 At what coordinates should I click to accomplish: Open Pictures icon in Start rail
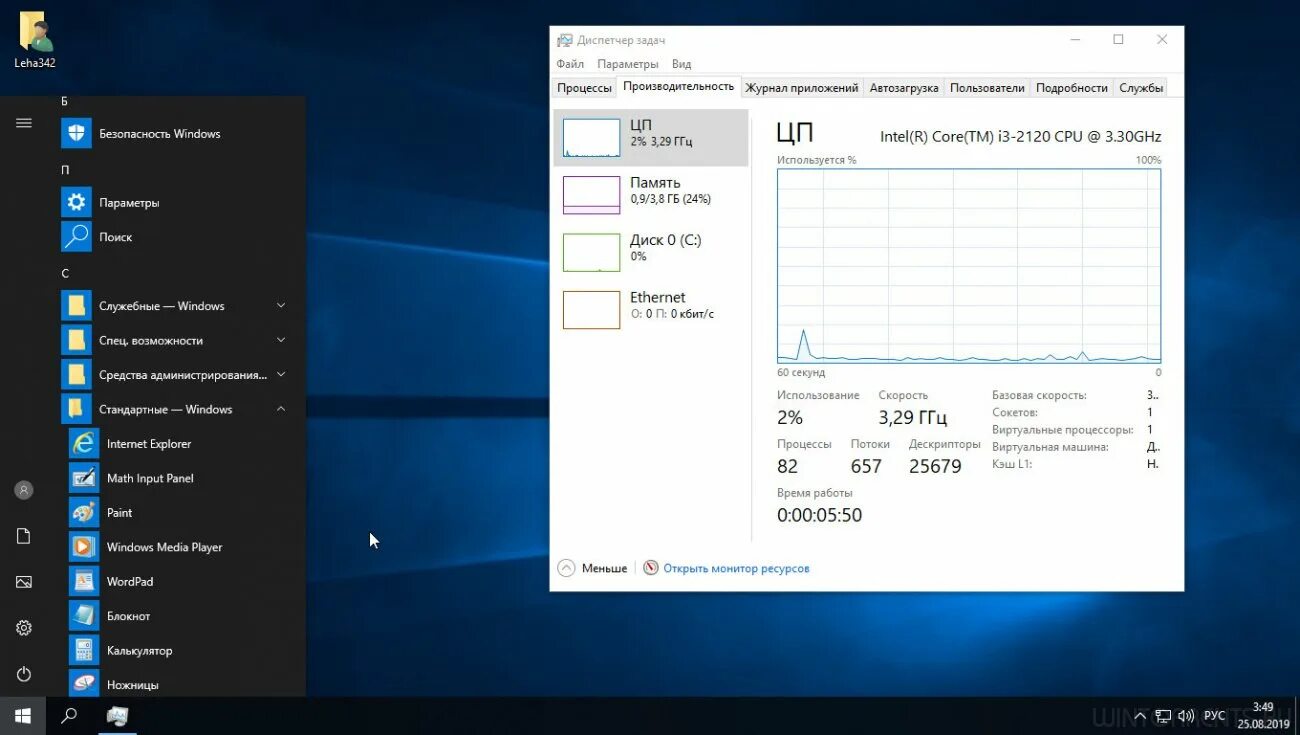pos(24,582)
